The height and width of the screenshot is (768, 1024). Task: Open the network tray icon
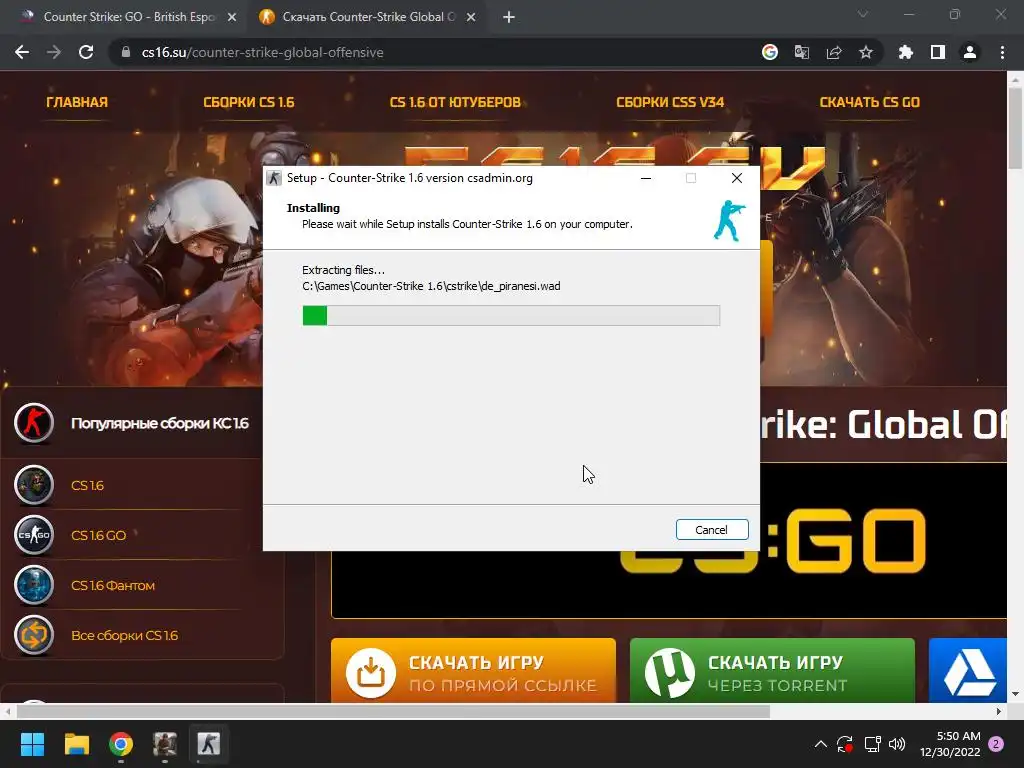pyautogui.click(x=872, y=744)
